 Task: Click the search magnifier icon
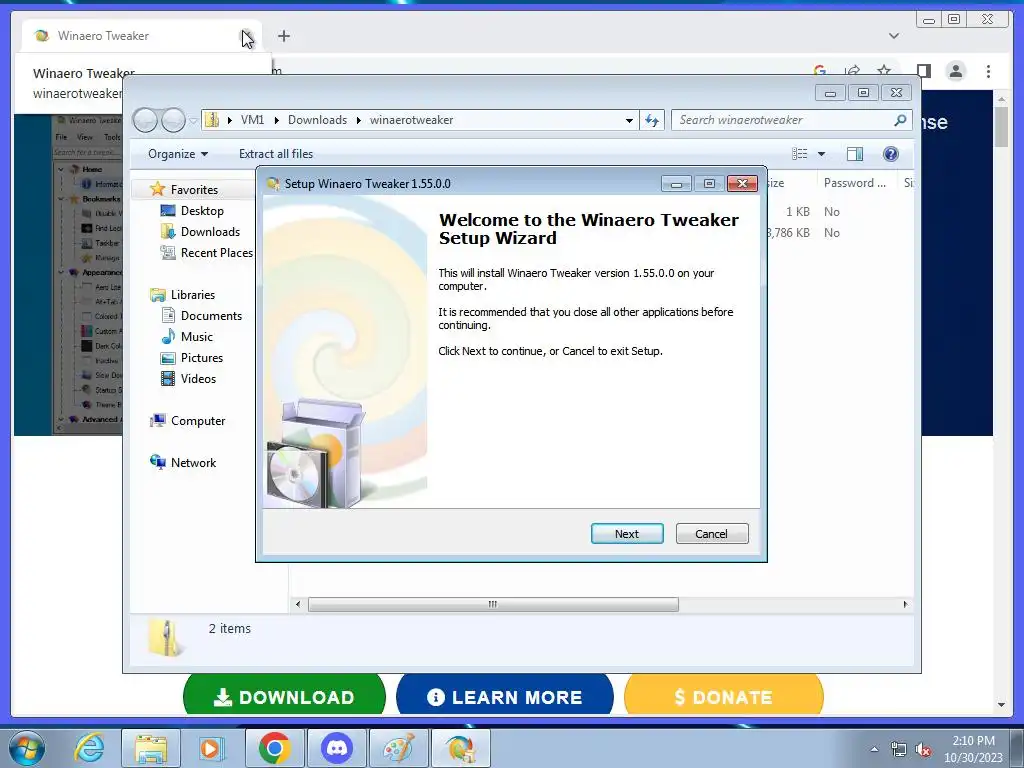tap(900, 120)
